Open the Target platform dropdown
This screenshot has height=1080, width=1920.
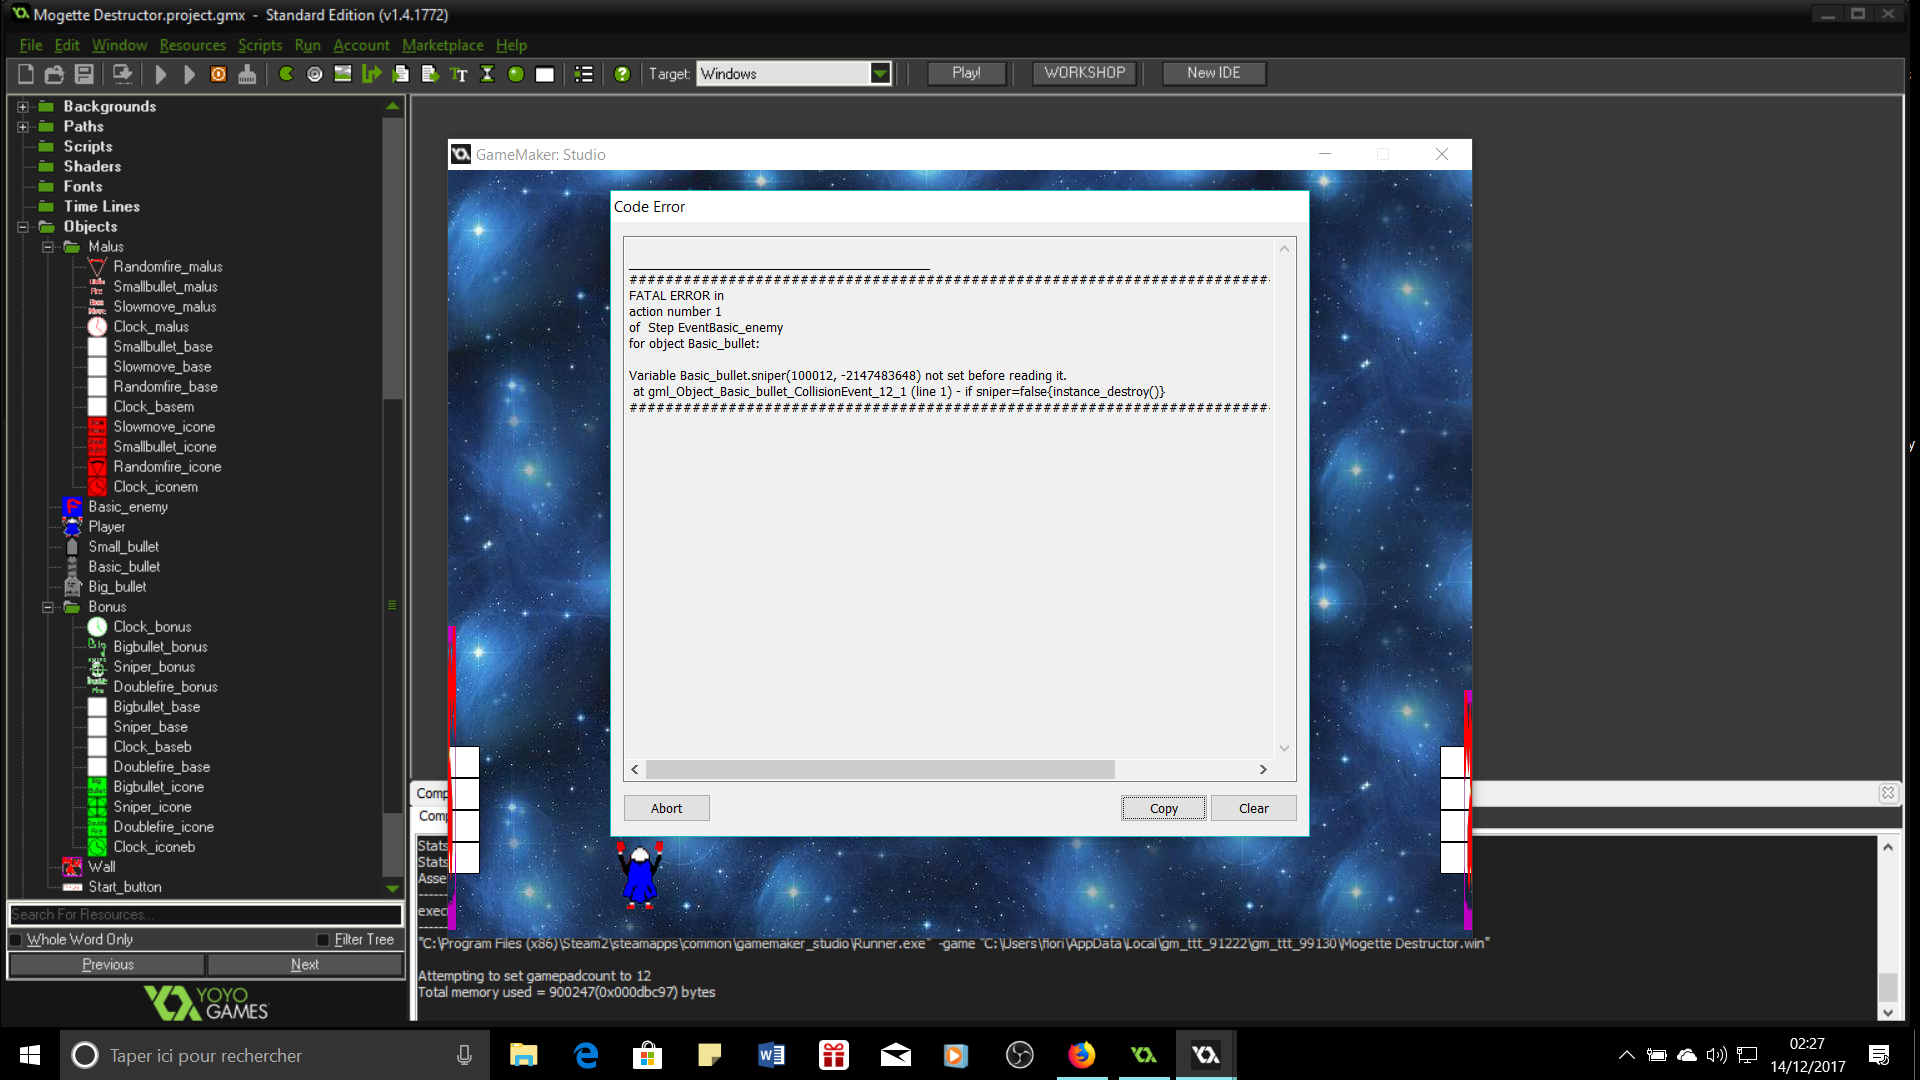click(x=880, y=73)
